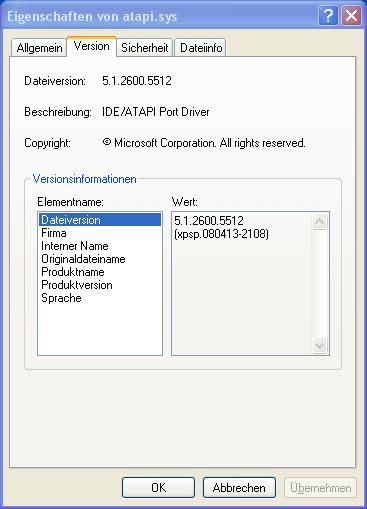Screen dimensions: 367x509
Task: Click the Abbrechen button
Action: 239,488
